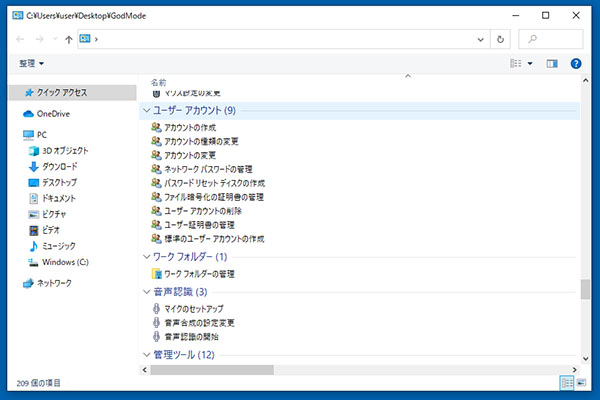600x400 pixels.
Task: Collapse the ワーク フォルダー group
Action: click(147, 257)
